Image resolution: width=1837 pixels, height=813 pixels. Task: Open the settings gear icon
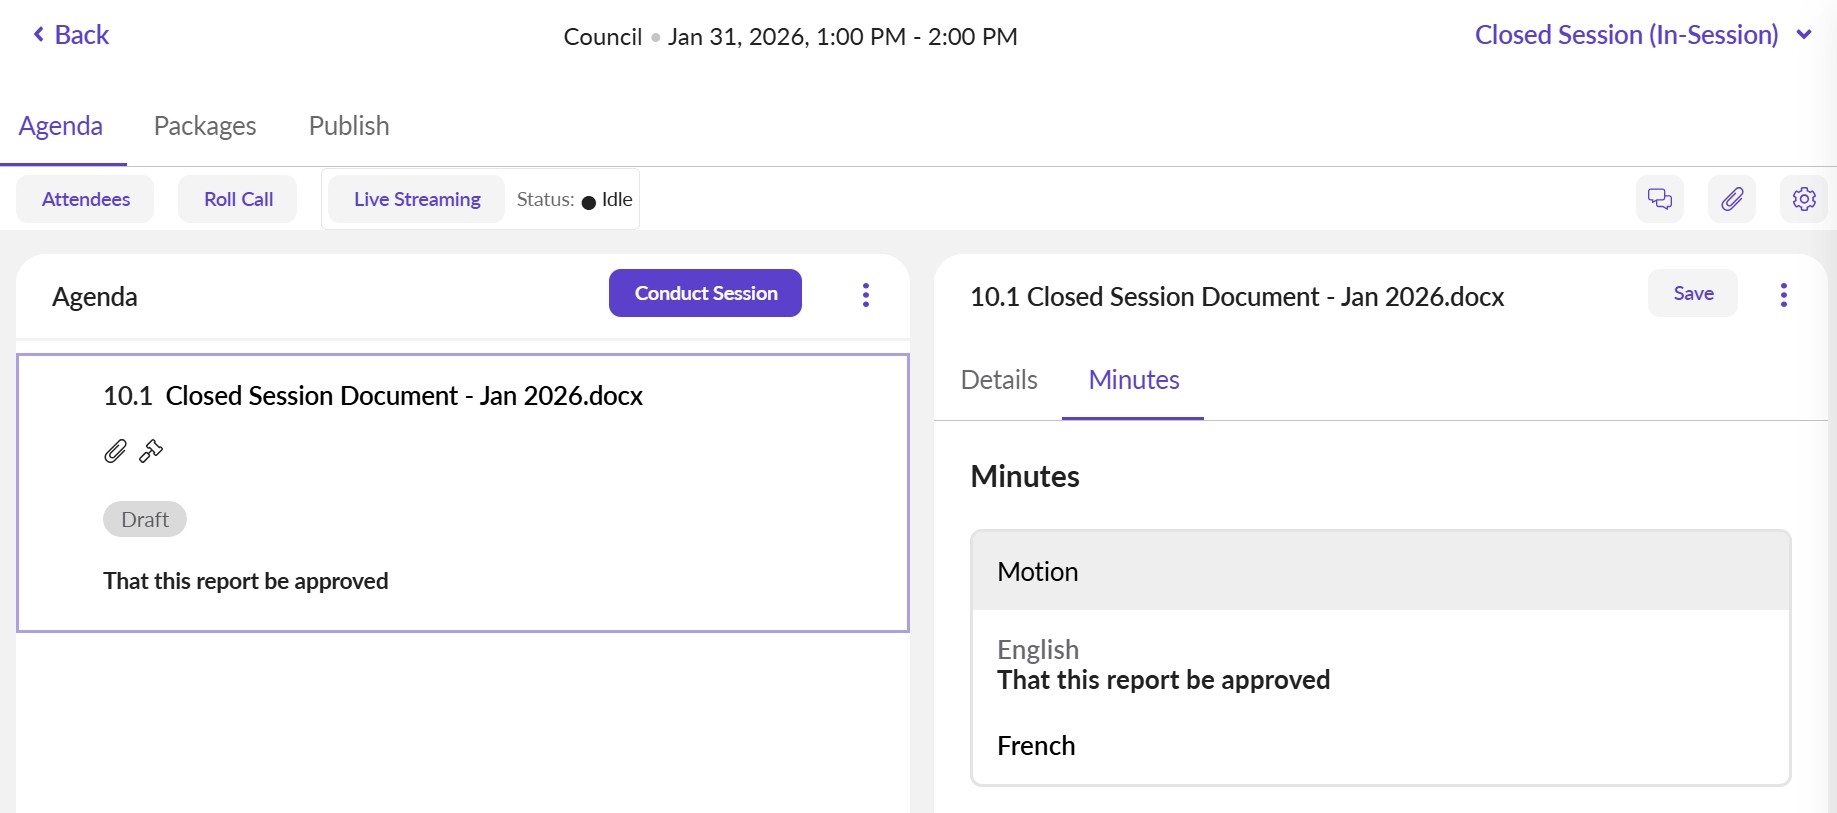(1804, 199)
